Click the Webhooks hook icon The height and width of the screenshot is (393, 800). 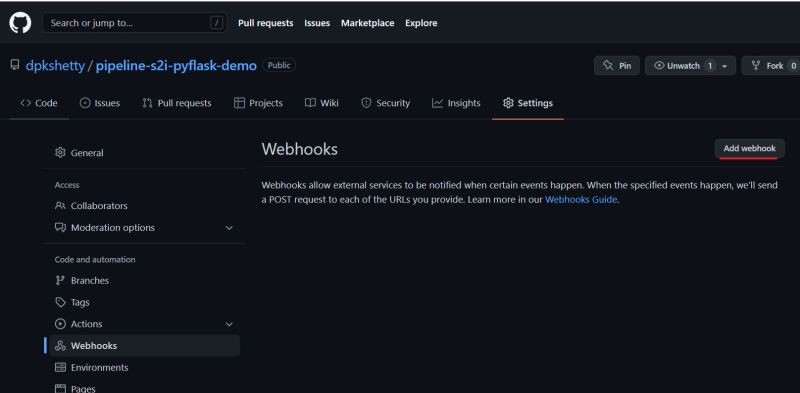pos(60,346)
